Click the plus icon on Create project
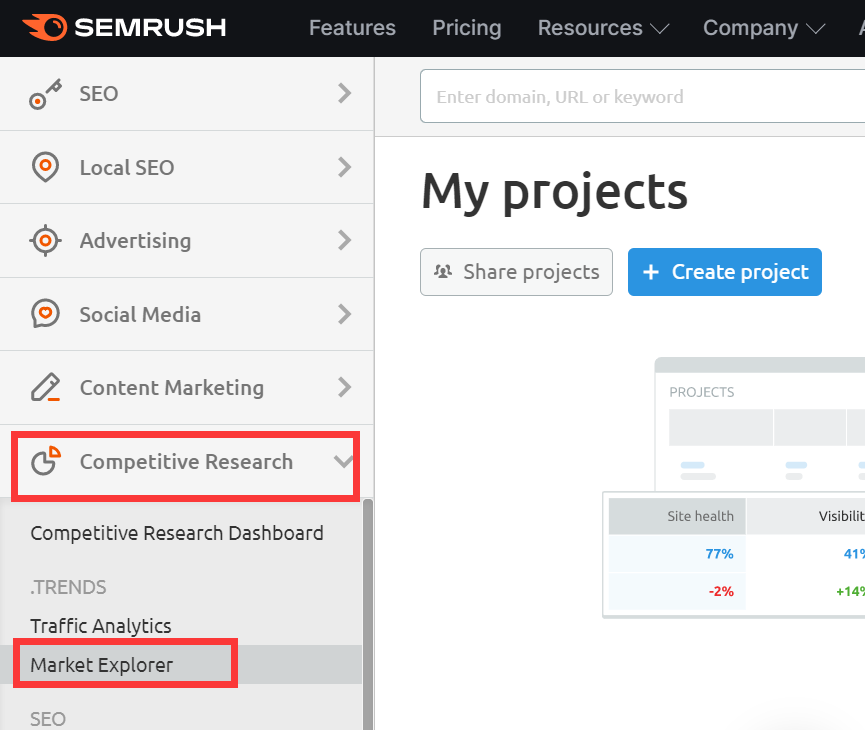 point(651,272)
